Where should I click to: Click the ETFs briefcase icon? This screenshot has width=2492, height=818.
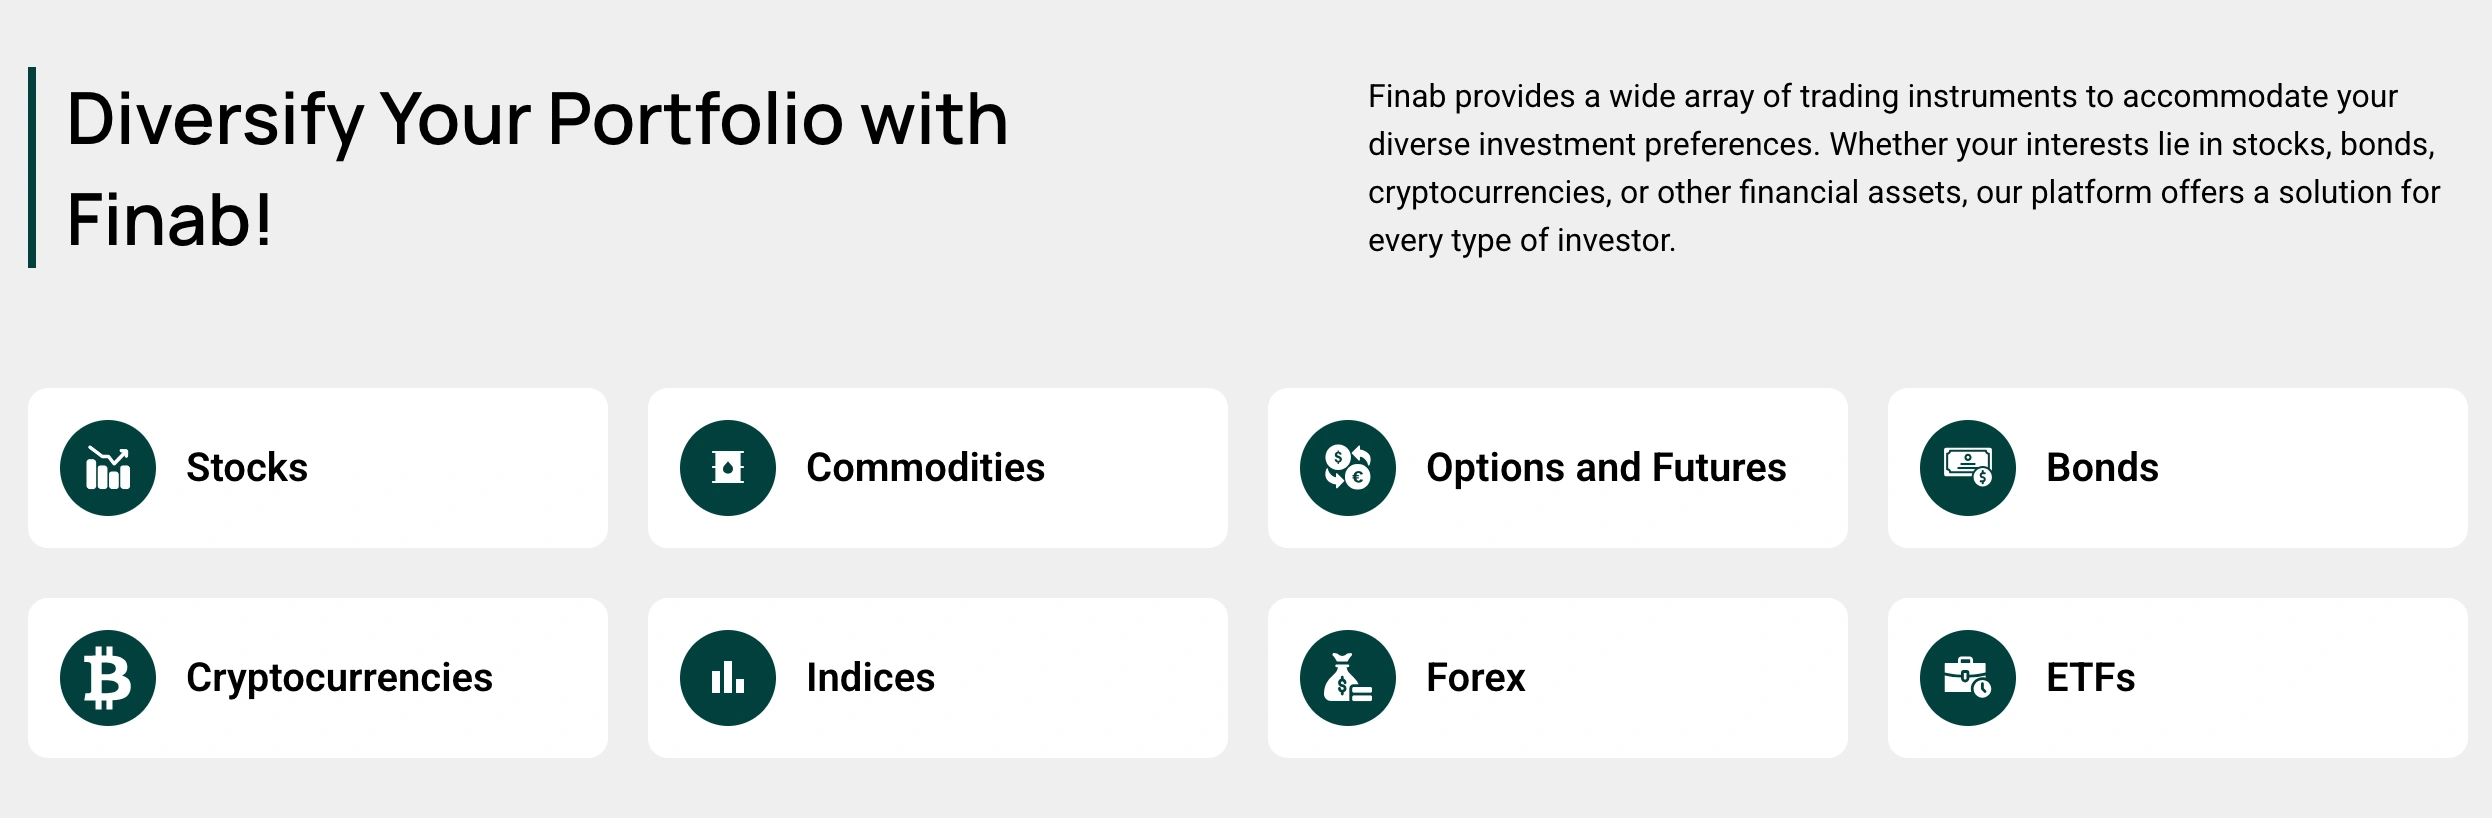(x=1968, y=678)
